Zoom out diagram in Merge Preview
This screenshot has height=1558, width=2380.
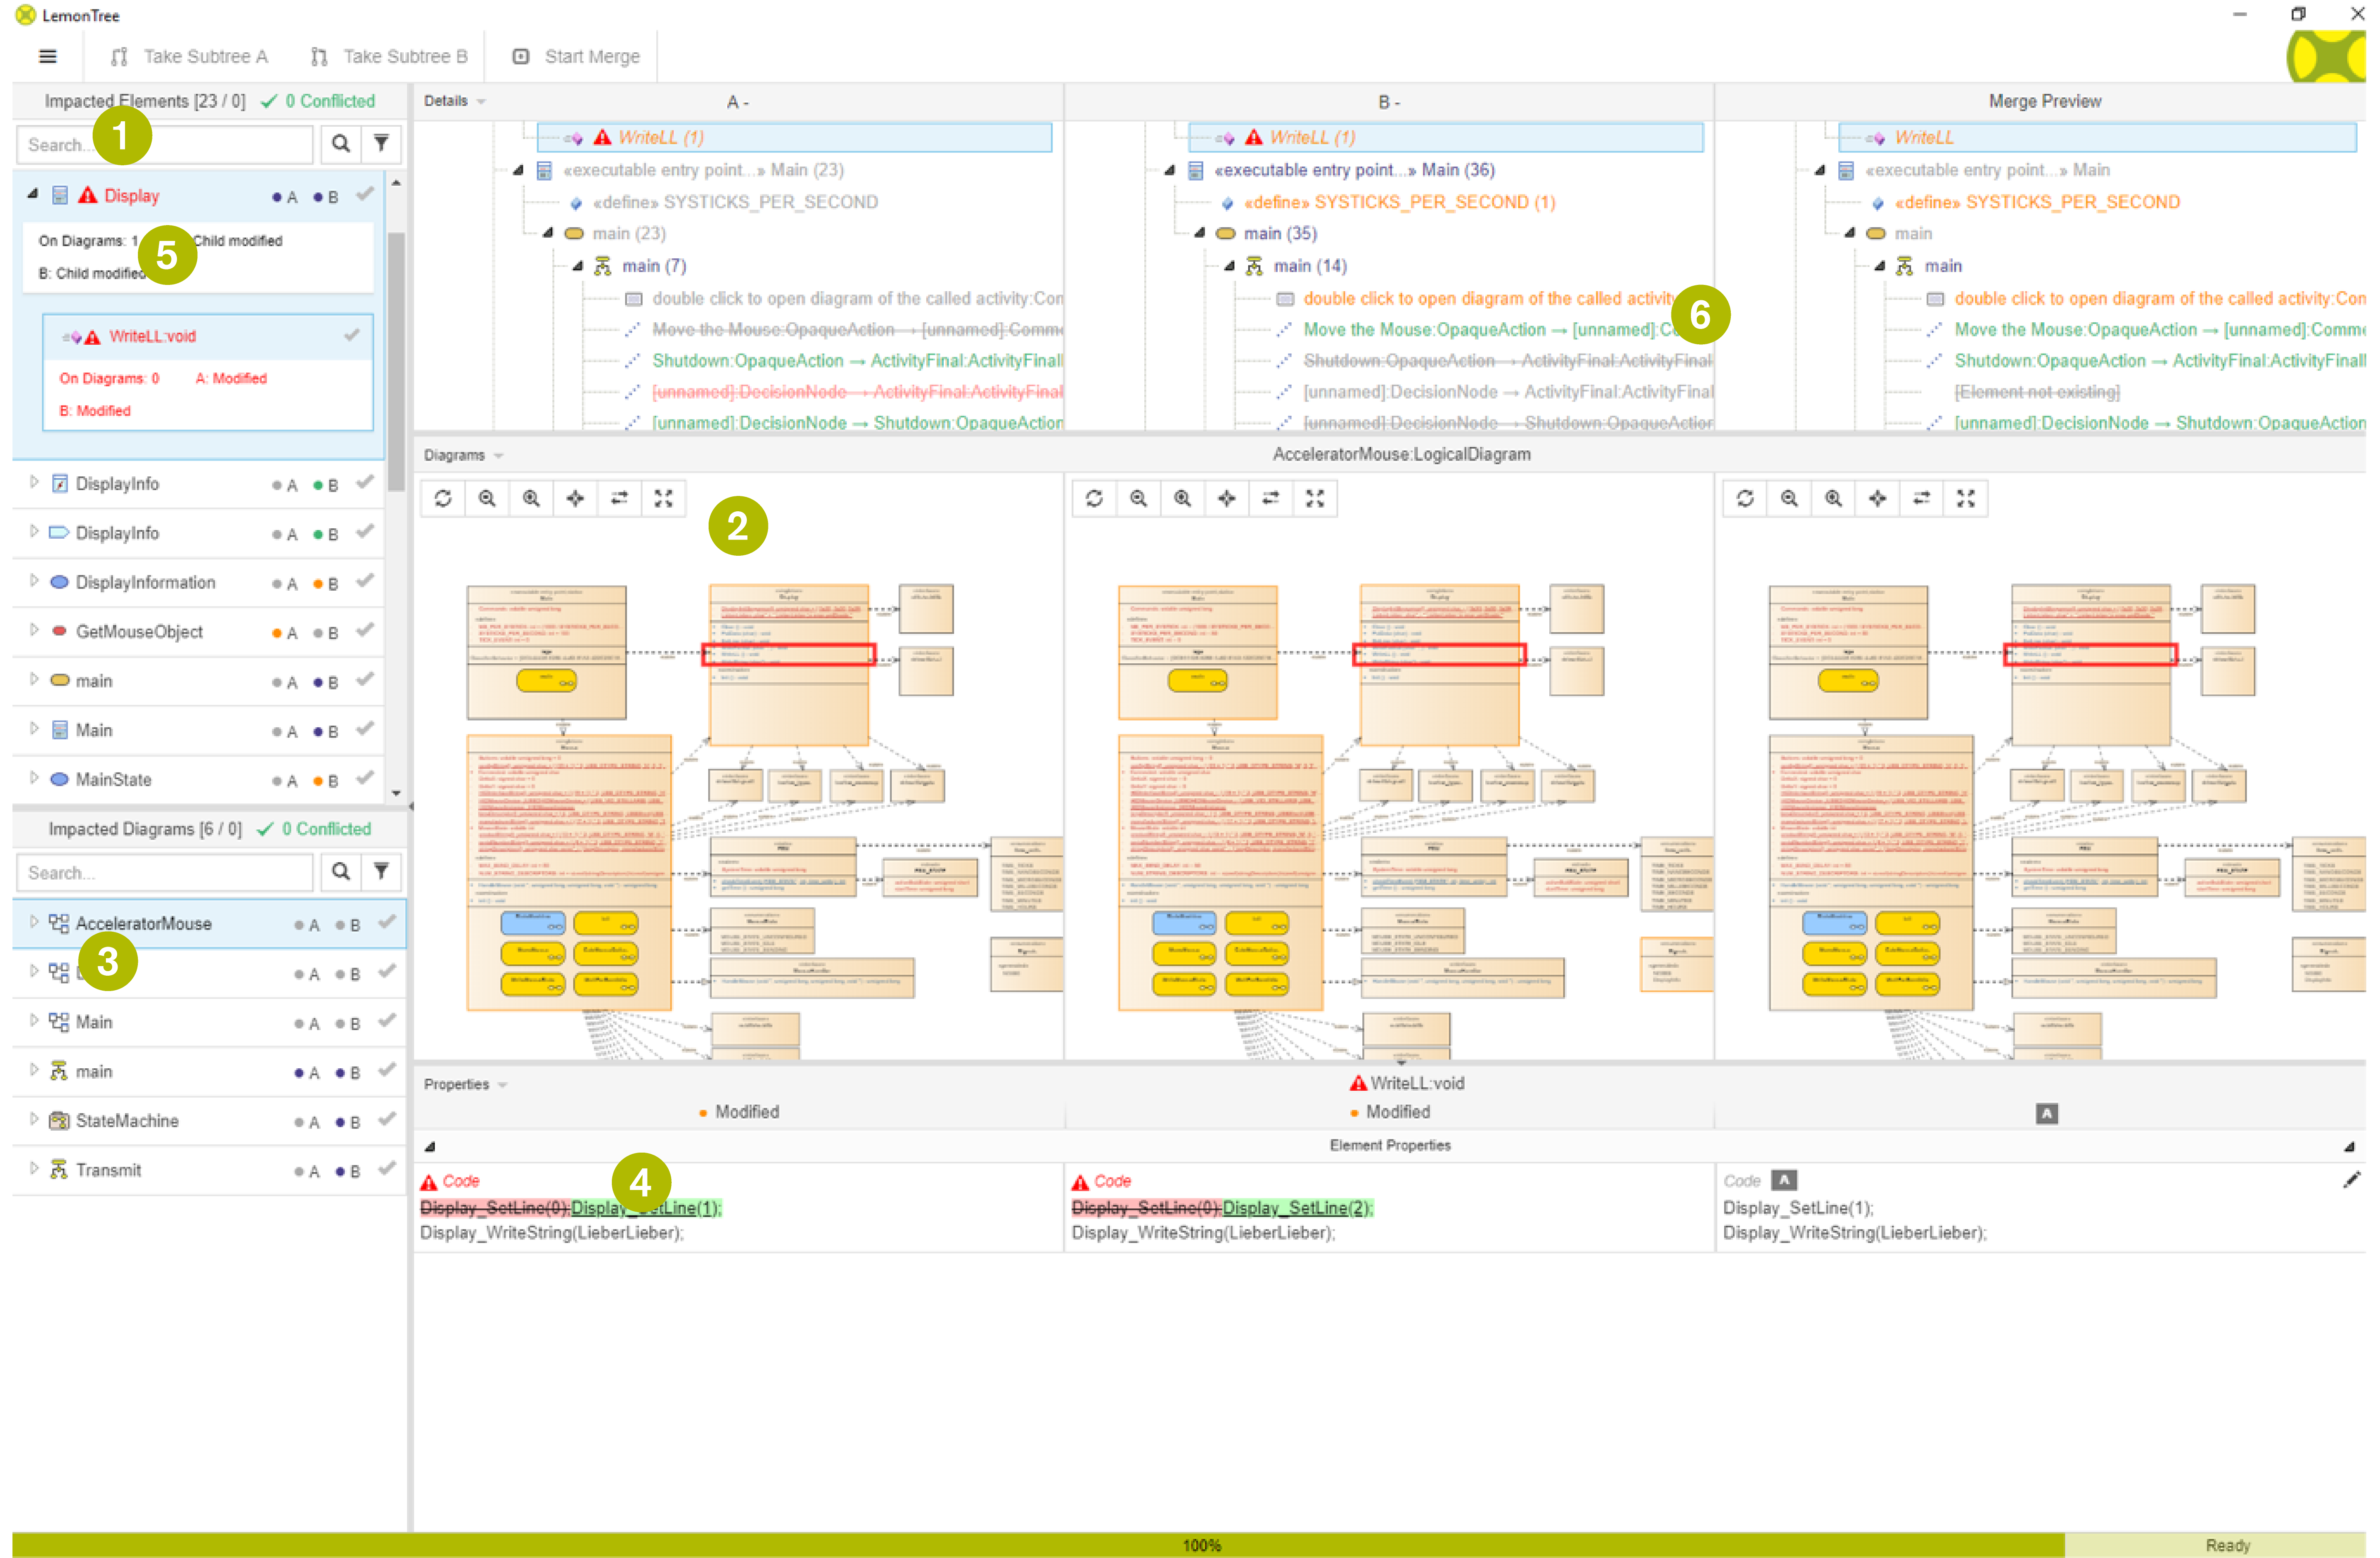(x=1789, y=498)
